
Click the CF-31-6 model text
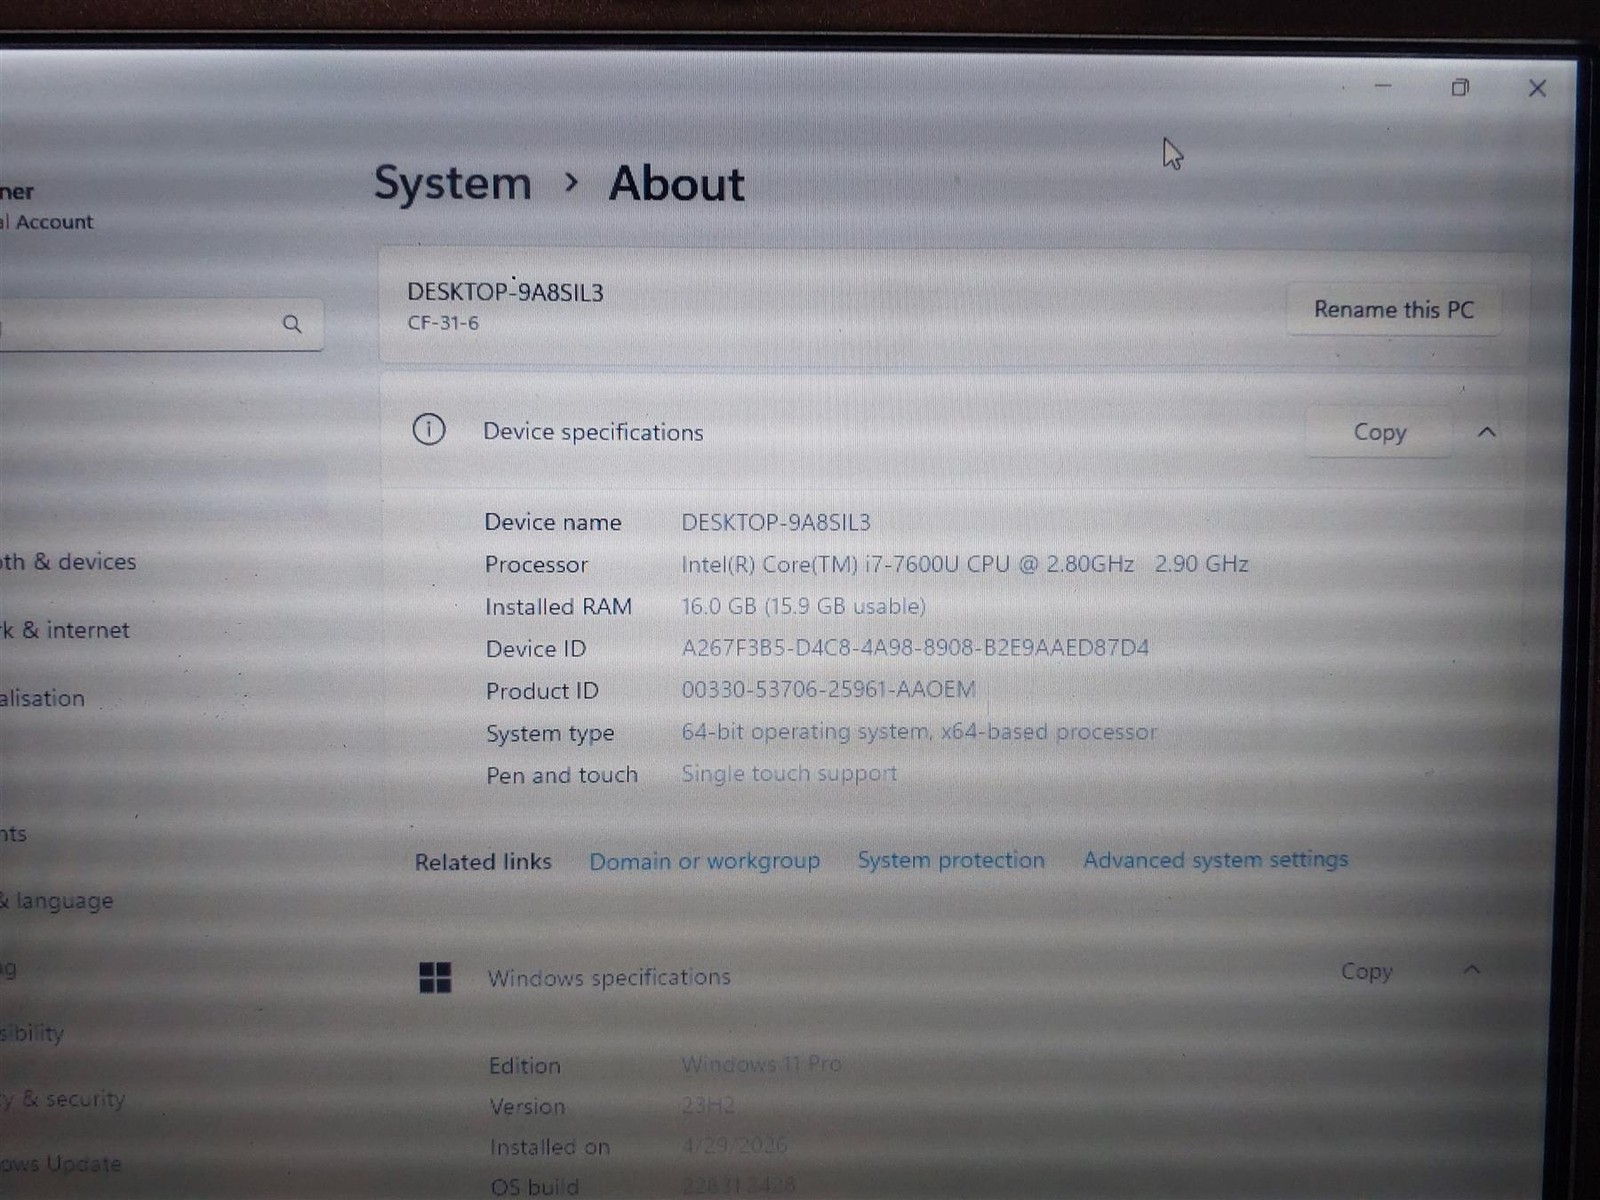click(x=443, y=323)
